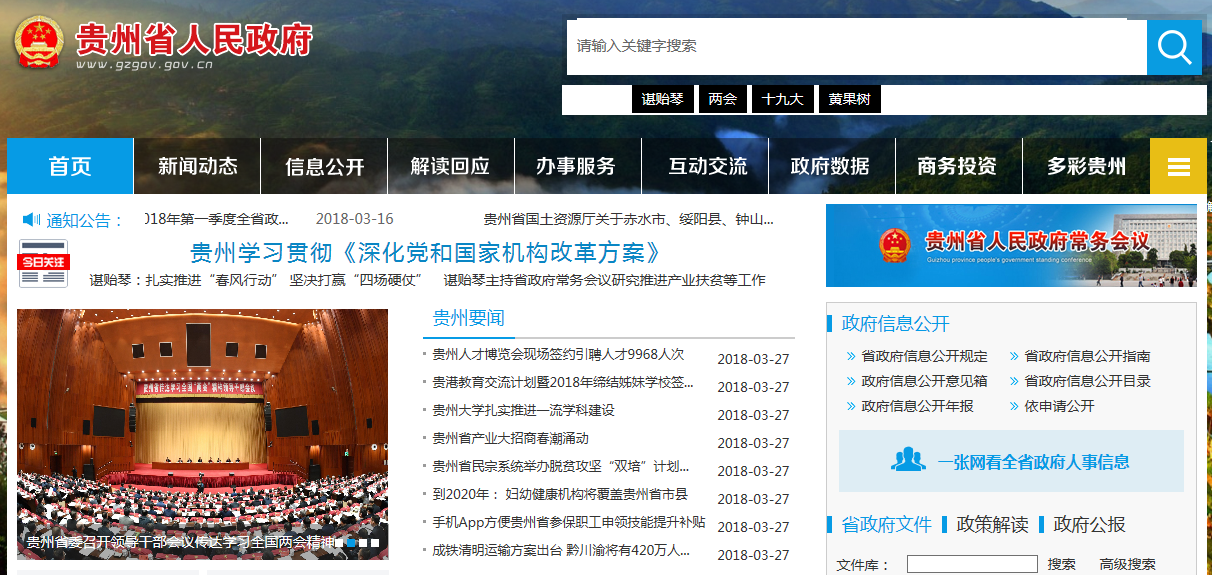Screen dimensions: 1212x575
Task: Open the 省政府信息公开指南 link
Action: click(x=1087, y=356)
